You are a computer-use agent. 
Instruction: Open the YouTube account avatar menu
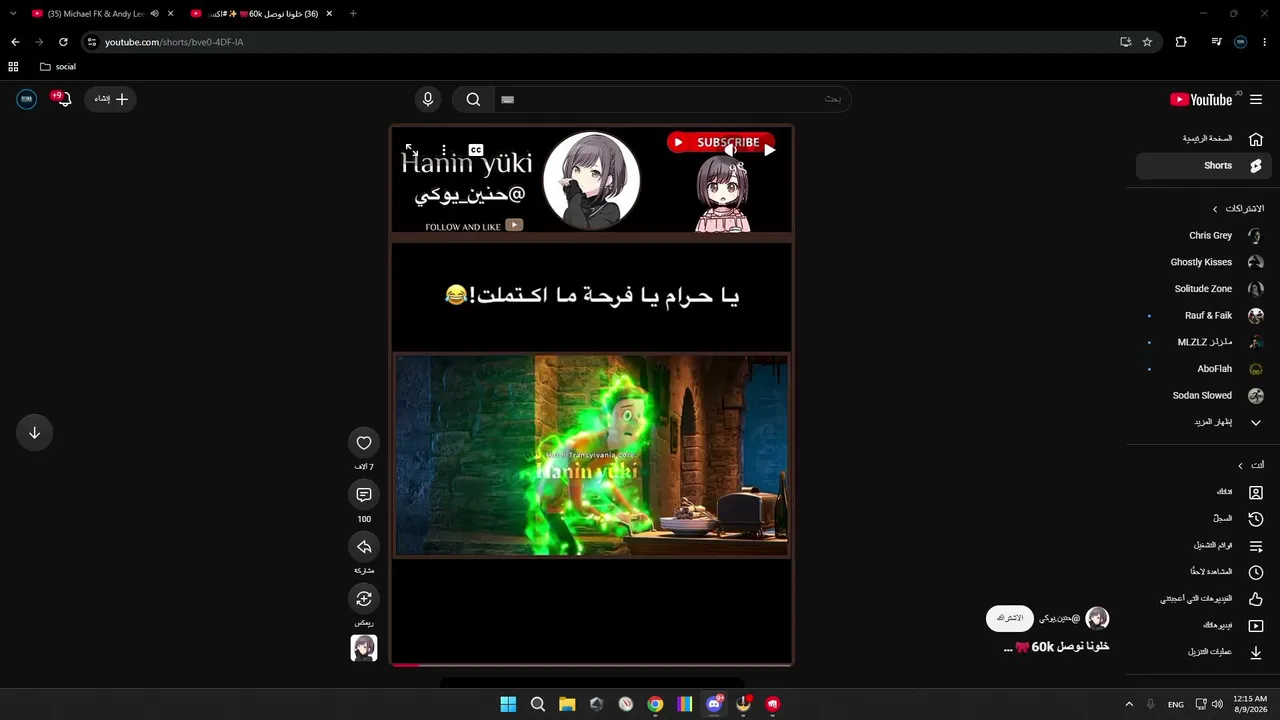[x=27, y=99]
